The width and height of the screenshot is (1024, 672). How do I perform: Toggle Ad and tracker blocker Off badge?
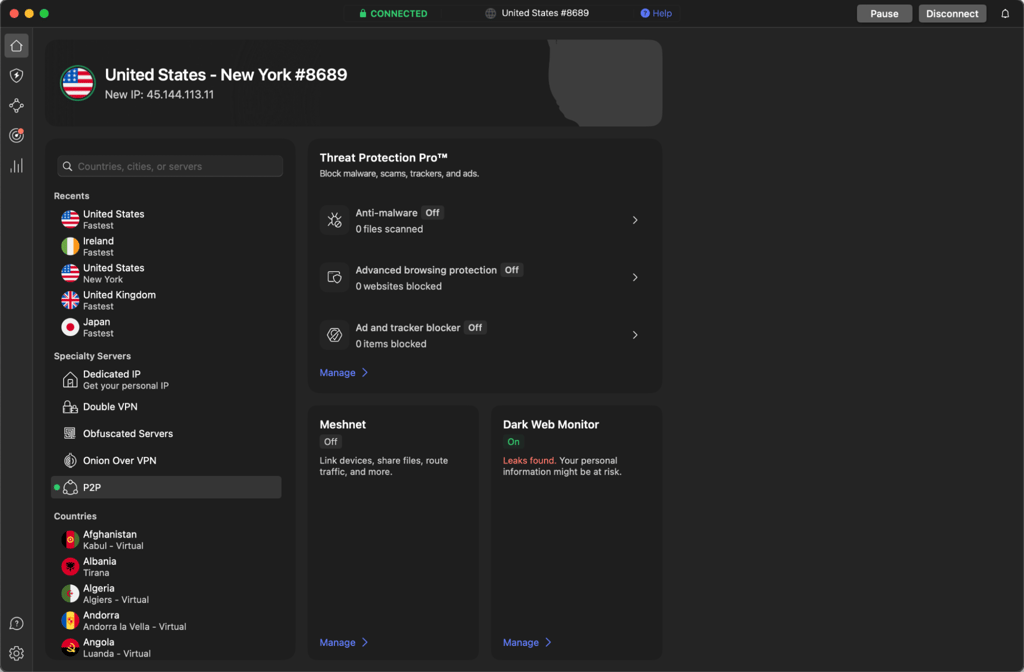click(x=475, y=328)
